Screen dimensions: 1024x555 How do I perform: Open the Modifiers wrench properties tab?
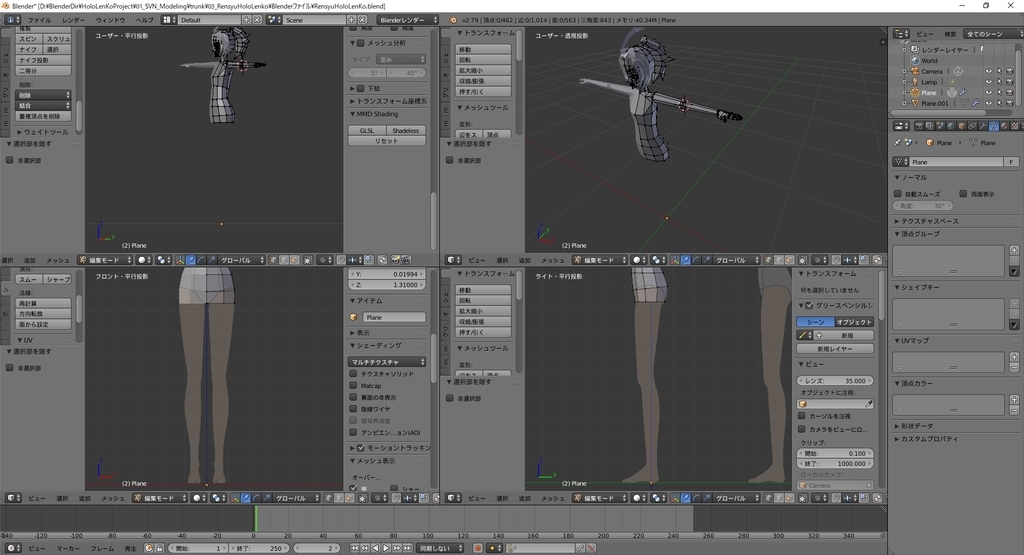click(x=983, y=126)
